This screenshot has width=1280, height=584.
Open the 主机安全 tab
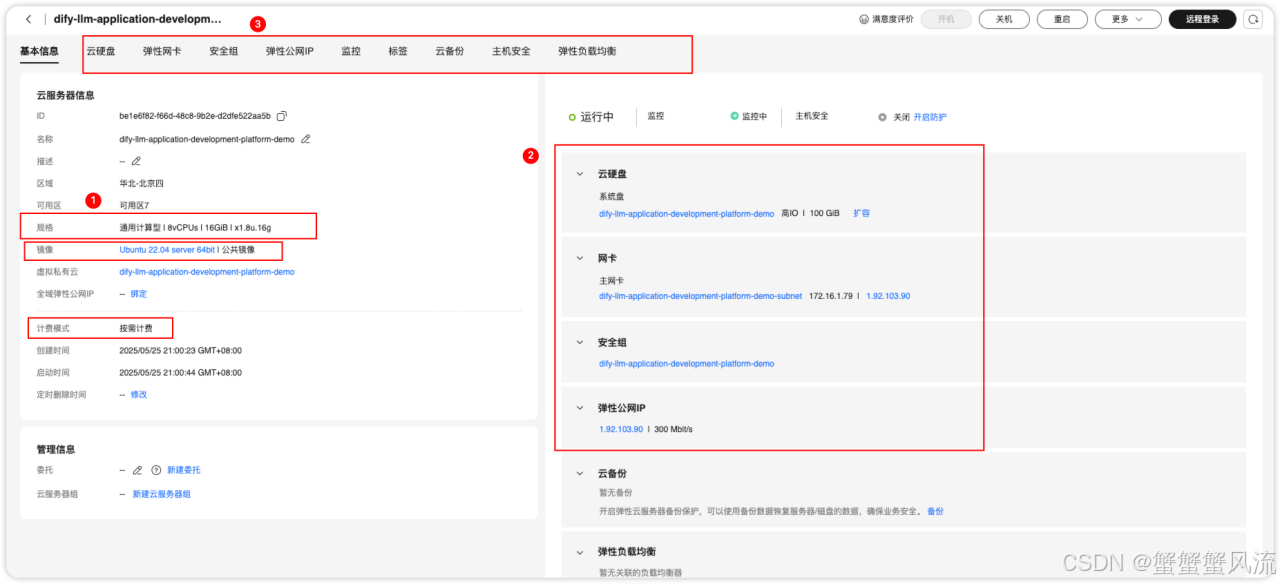[511, 51]
